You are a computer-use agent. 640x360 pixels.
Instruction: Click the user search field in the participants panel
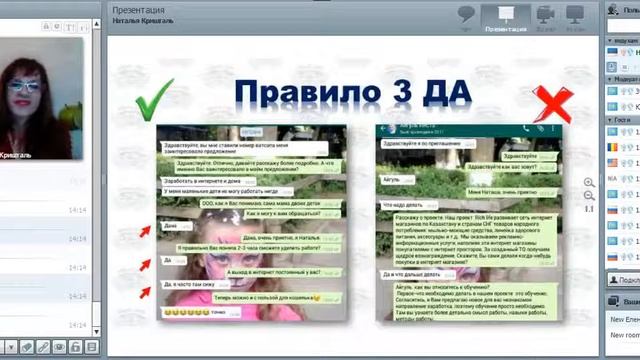[x=623, y=26]
